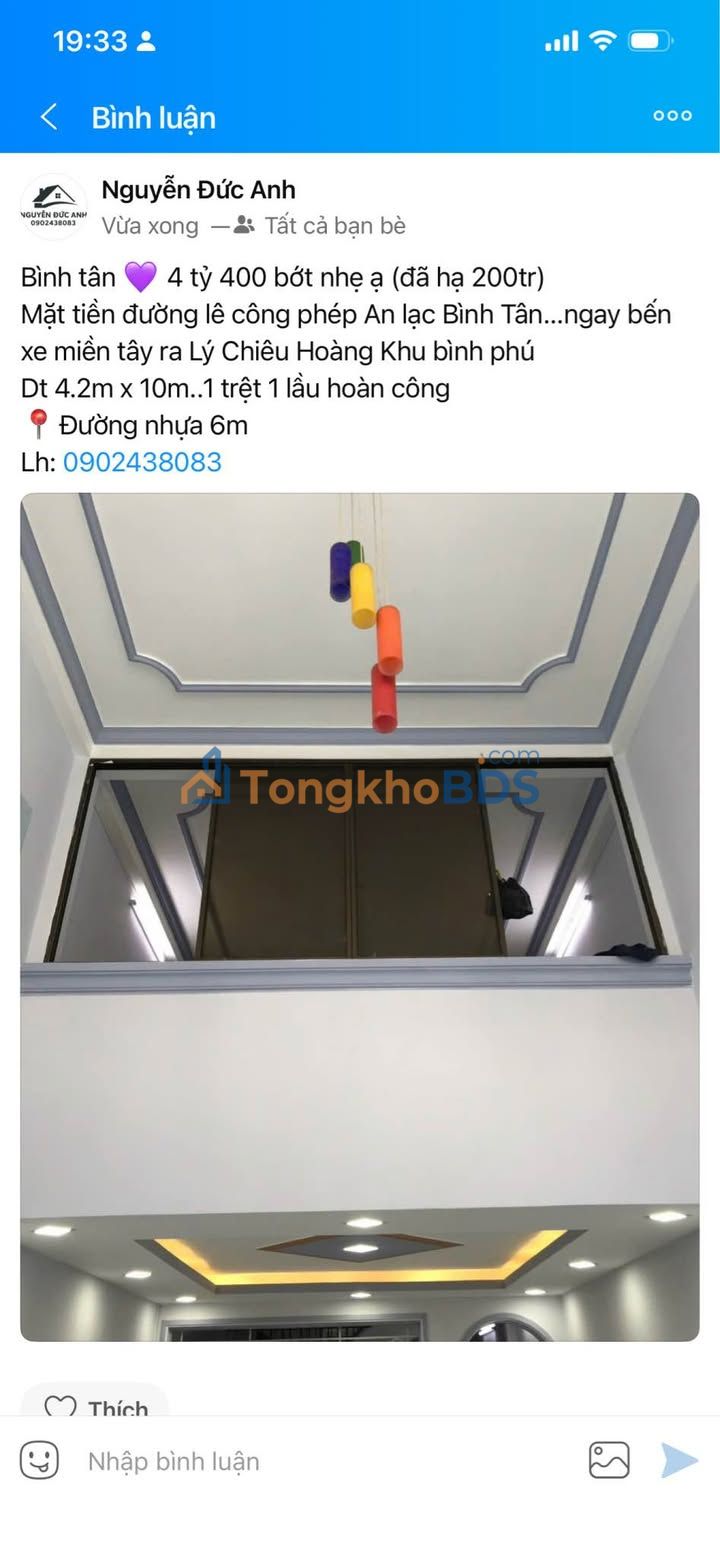The height and width of the screenshot is (1557, 720).
Task: Tap the TongkhoBDS watermark on photo
Action: point(360,783)
